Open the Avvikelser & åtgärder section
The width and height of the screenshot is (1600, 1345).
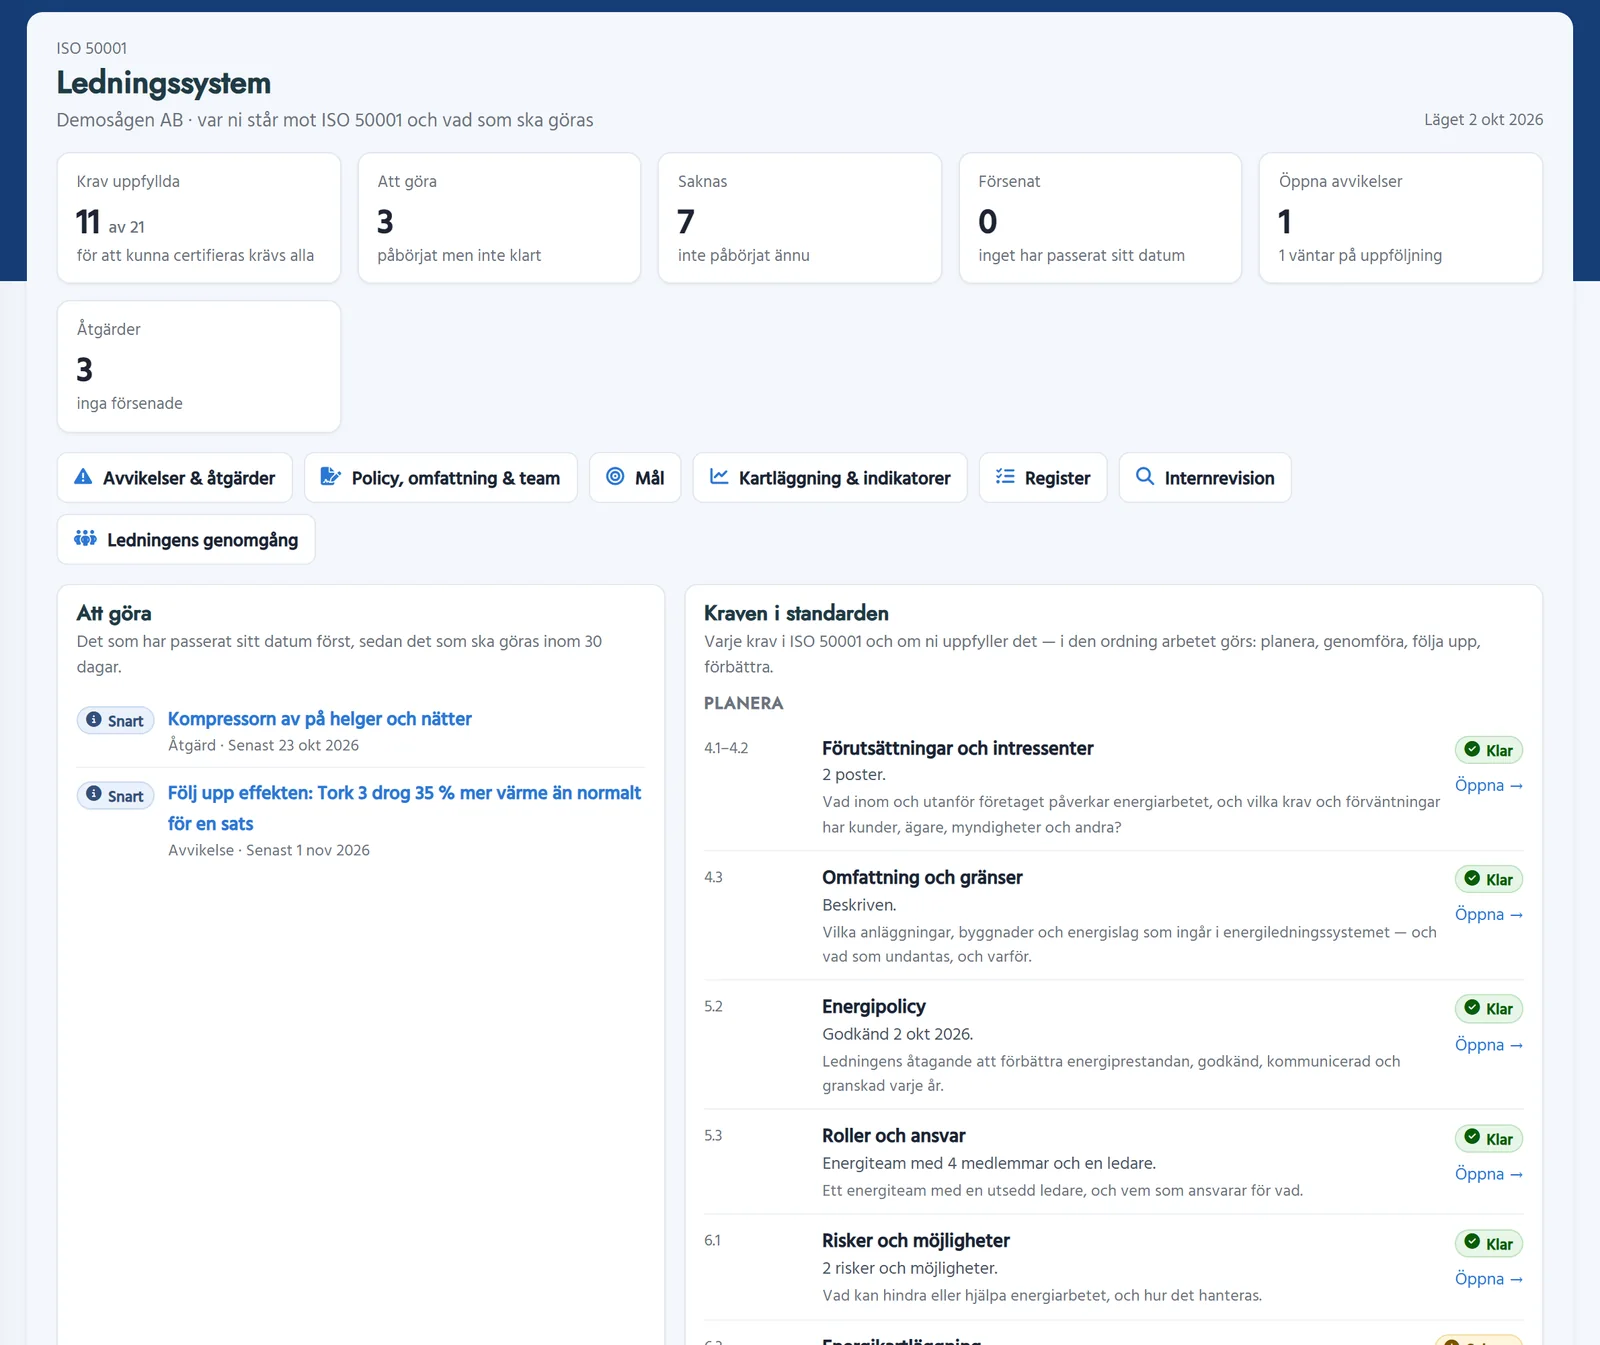click(x=175, y=478)
